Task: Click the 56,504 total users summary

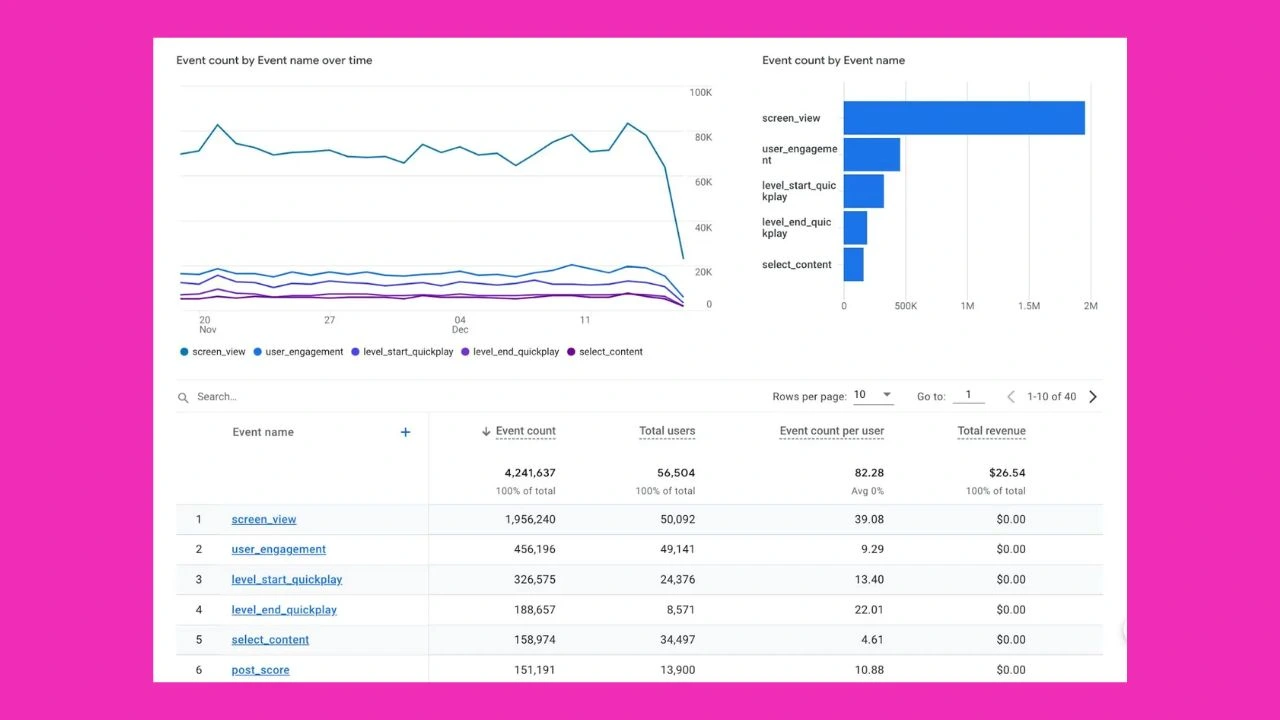Action: click(x=677, y=473)
